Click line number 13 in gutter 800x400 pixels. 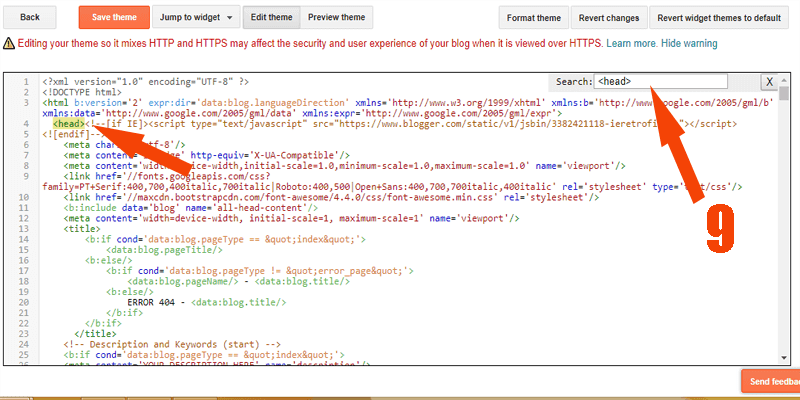24,229
